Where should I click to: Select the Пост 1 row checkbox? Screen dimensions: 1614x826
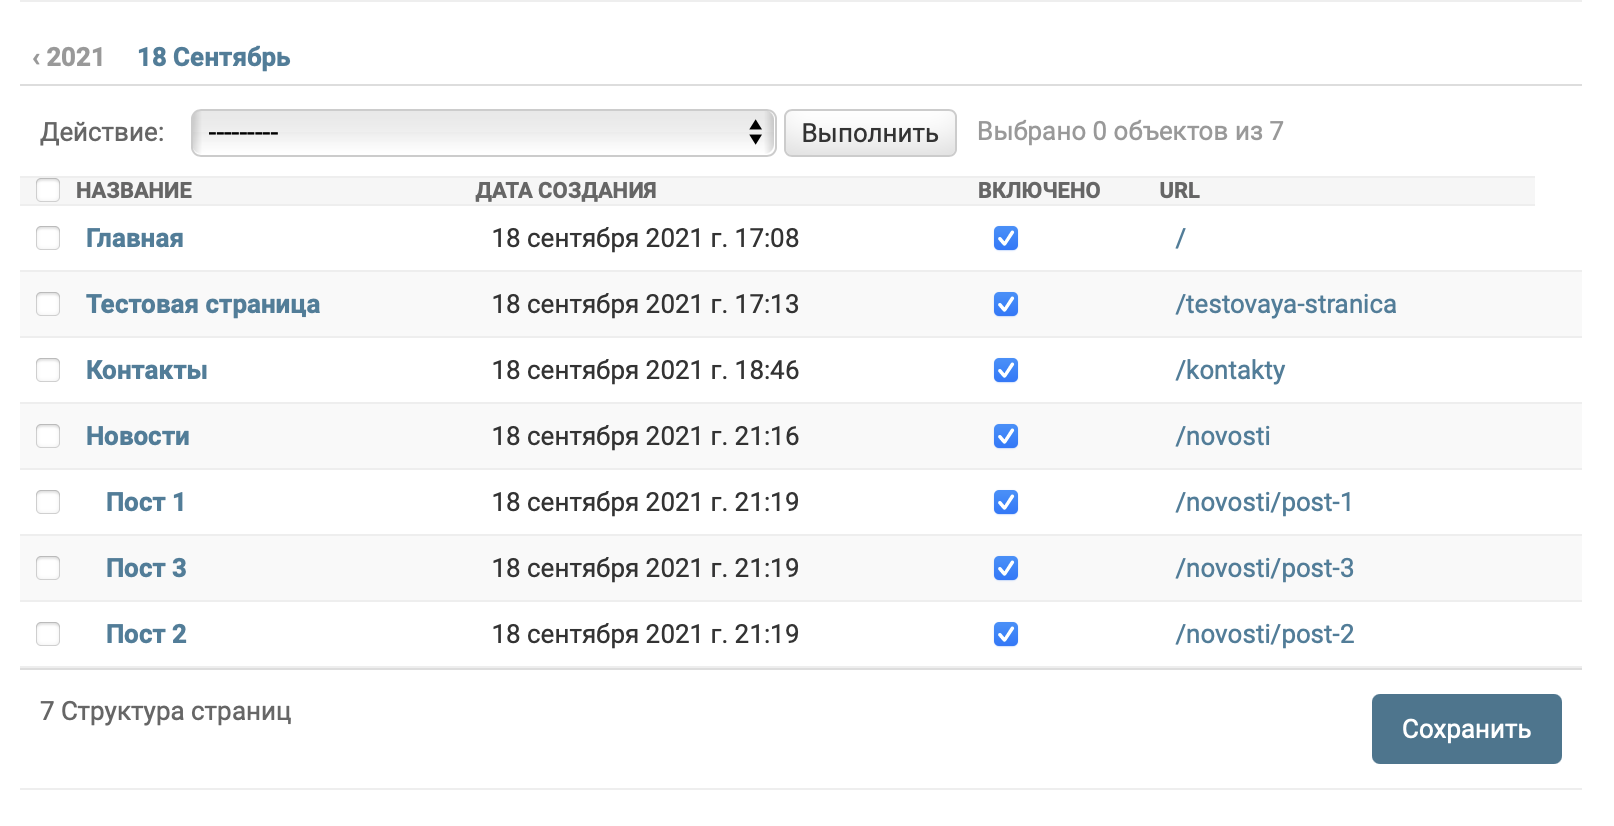48,502
